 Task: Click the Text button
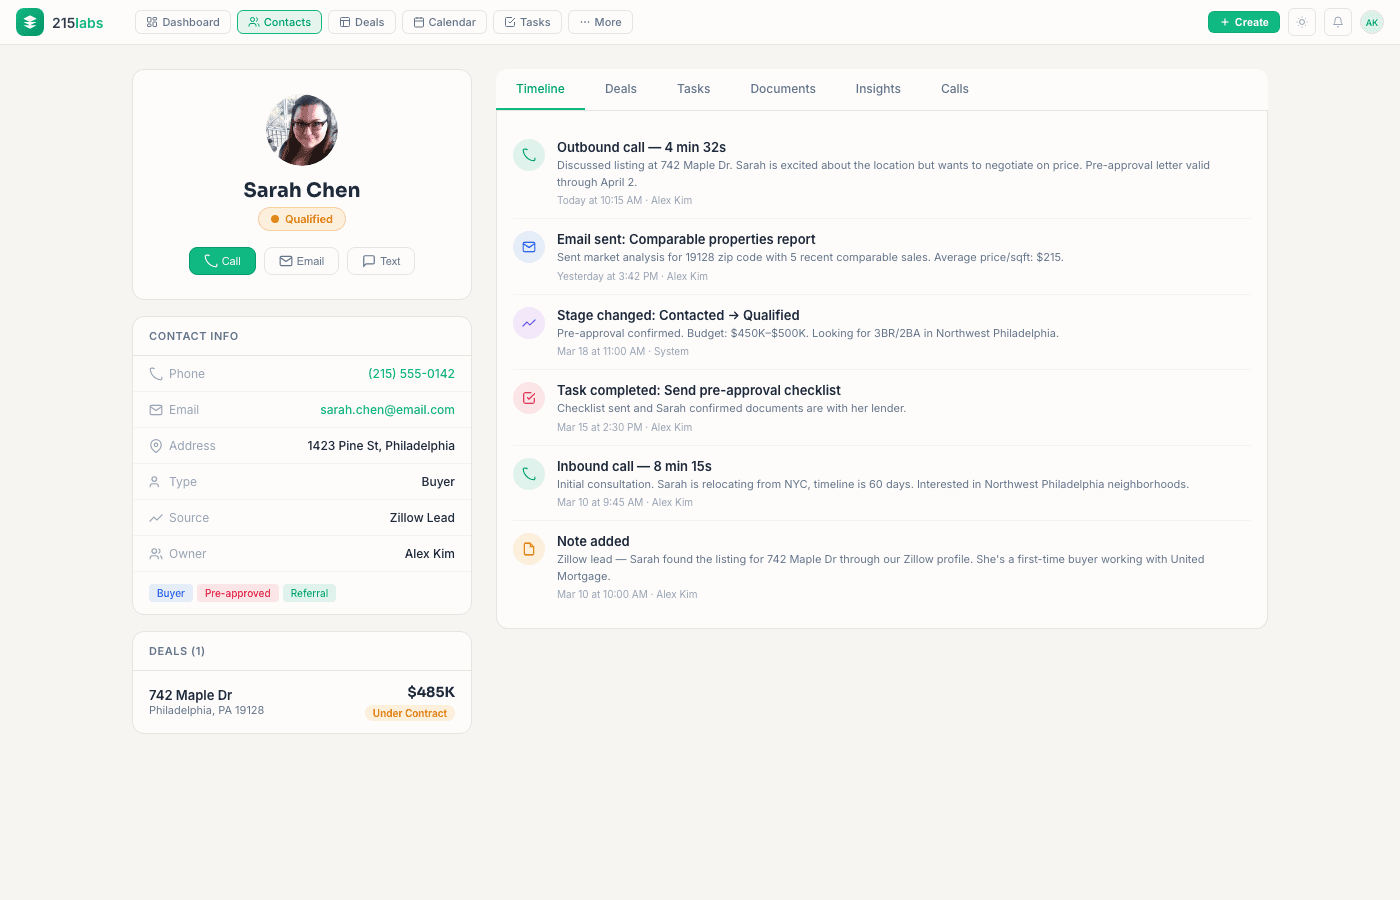point(380,261)
